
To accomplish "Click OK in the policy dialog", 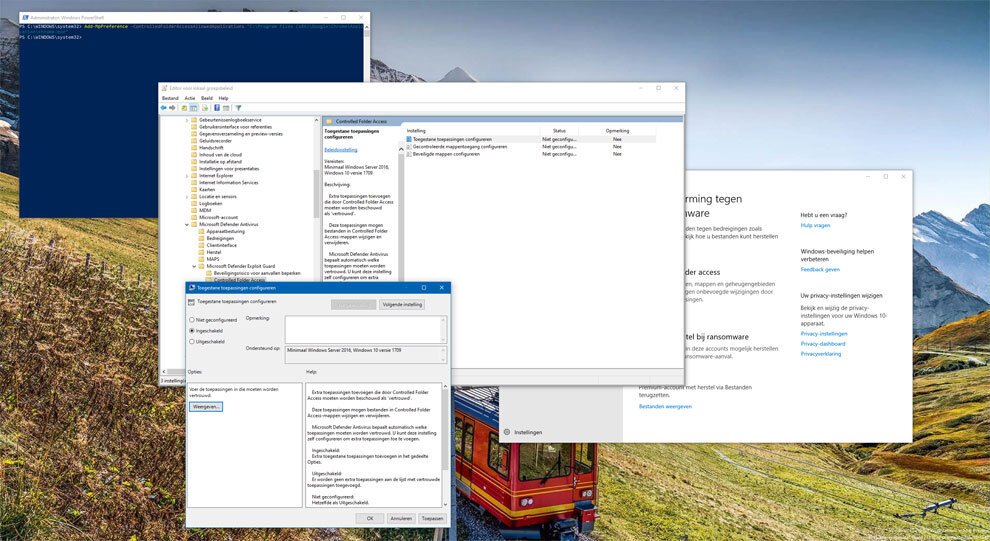I will (370, 518).
